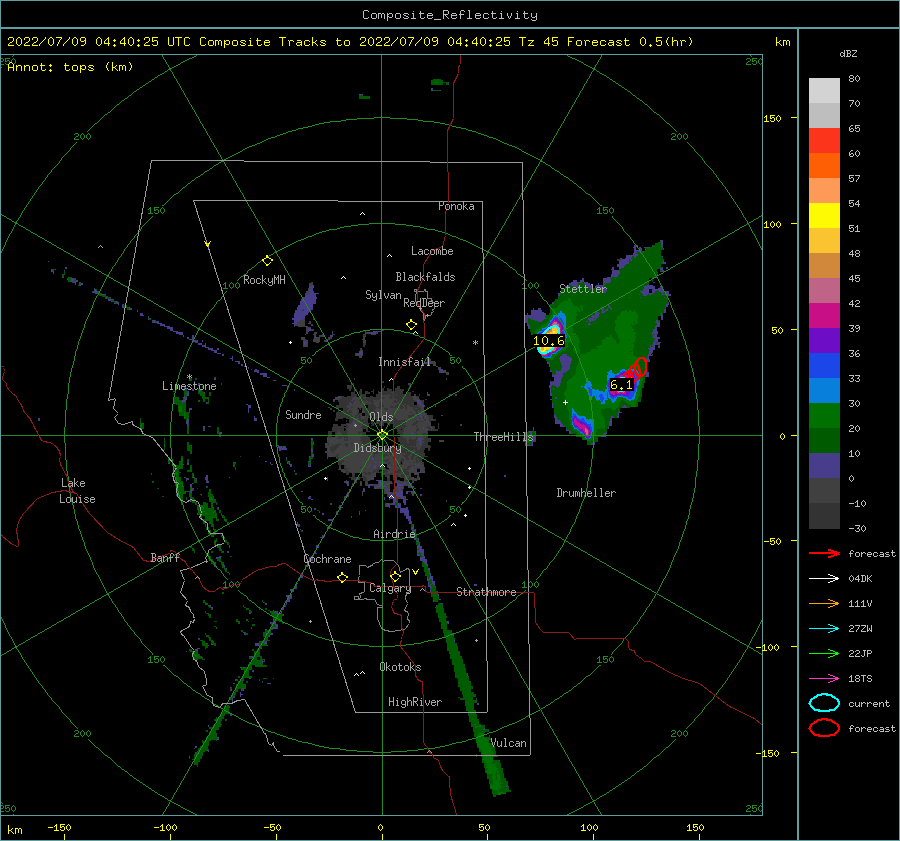Click the Okotoks label
The height and width of the screenshot is (841, 900).
point(400,666)
